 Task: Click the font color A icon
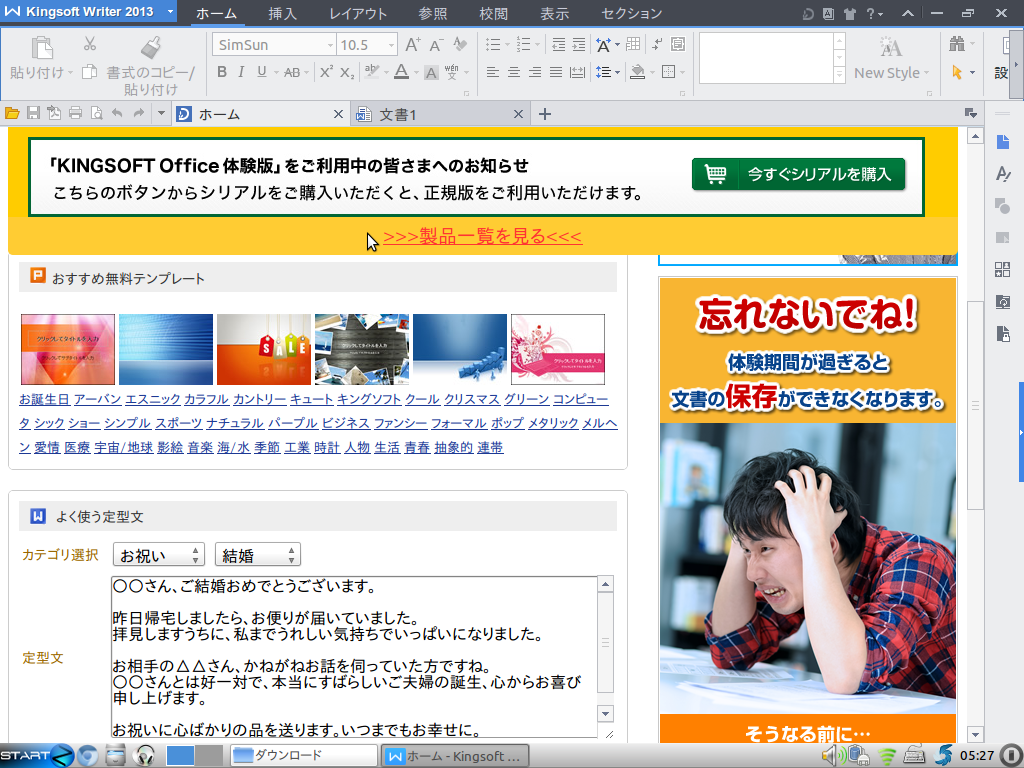(402, 72)
